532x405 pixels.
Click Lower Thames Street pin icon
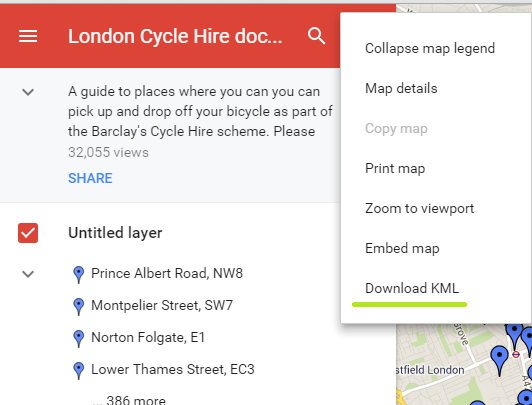tap(79, 370)
